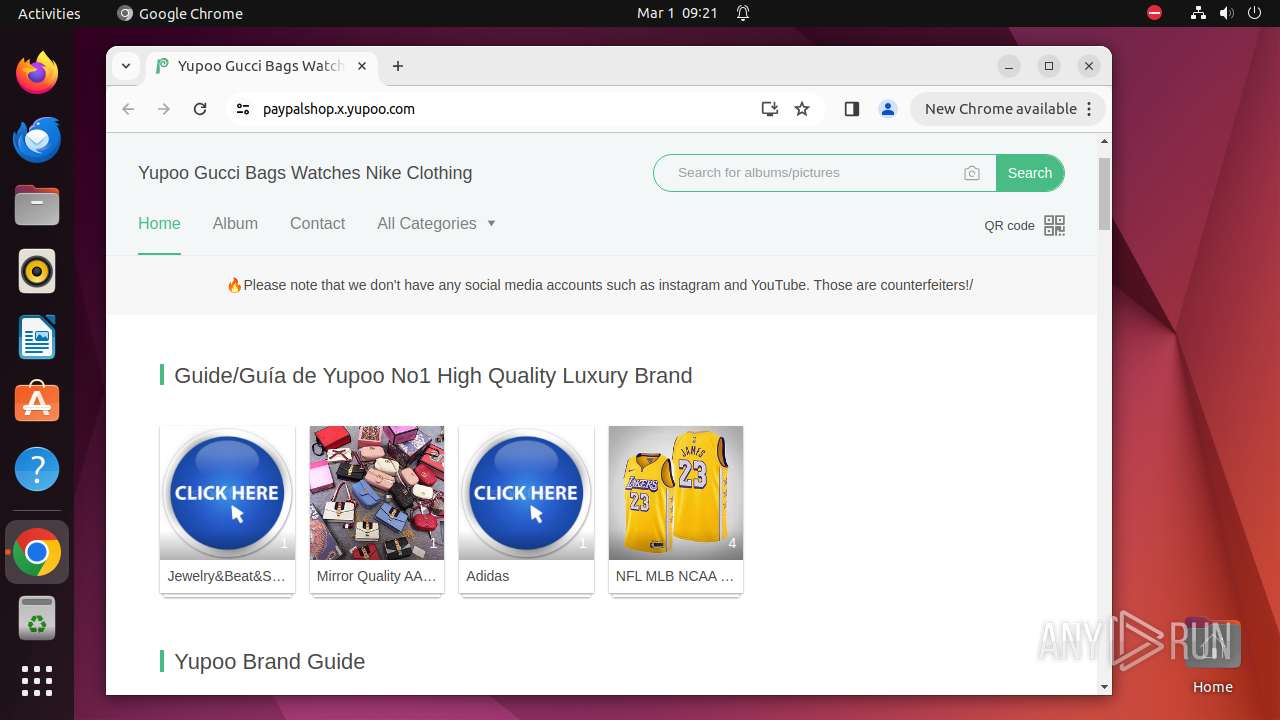Open CLICK HERE thumbnail above Adidas
1280x720 pixels.
pos(526,493)
